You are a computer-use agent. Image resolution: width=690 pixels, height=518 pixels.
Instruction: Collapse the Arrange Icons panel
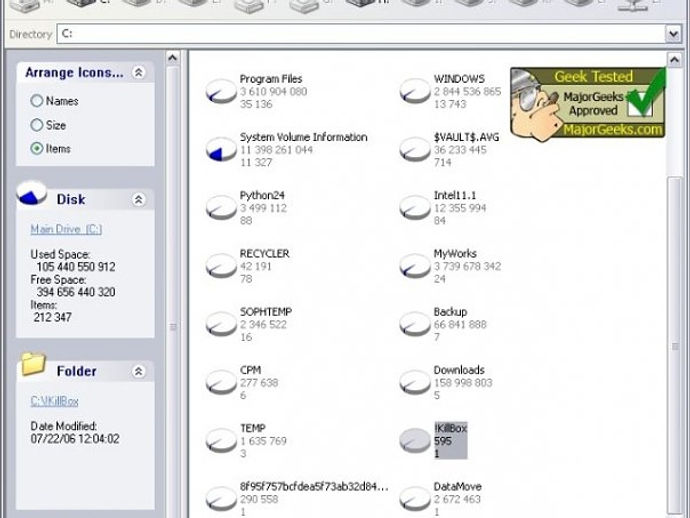pos(139,73)
